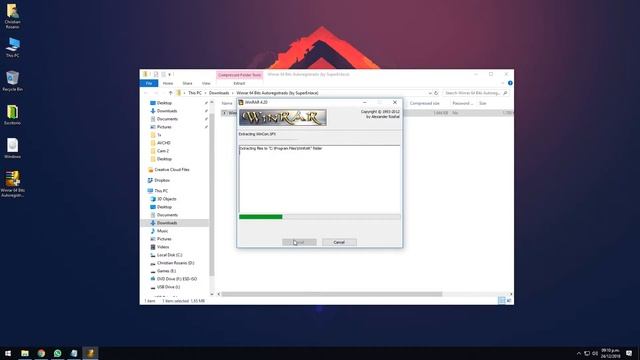Open the AVCHD folder in navigation pane
The width and height of the screenshot is (640, 360).
point(164,143)
